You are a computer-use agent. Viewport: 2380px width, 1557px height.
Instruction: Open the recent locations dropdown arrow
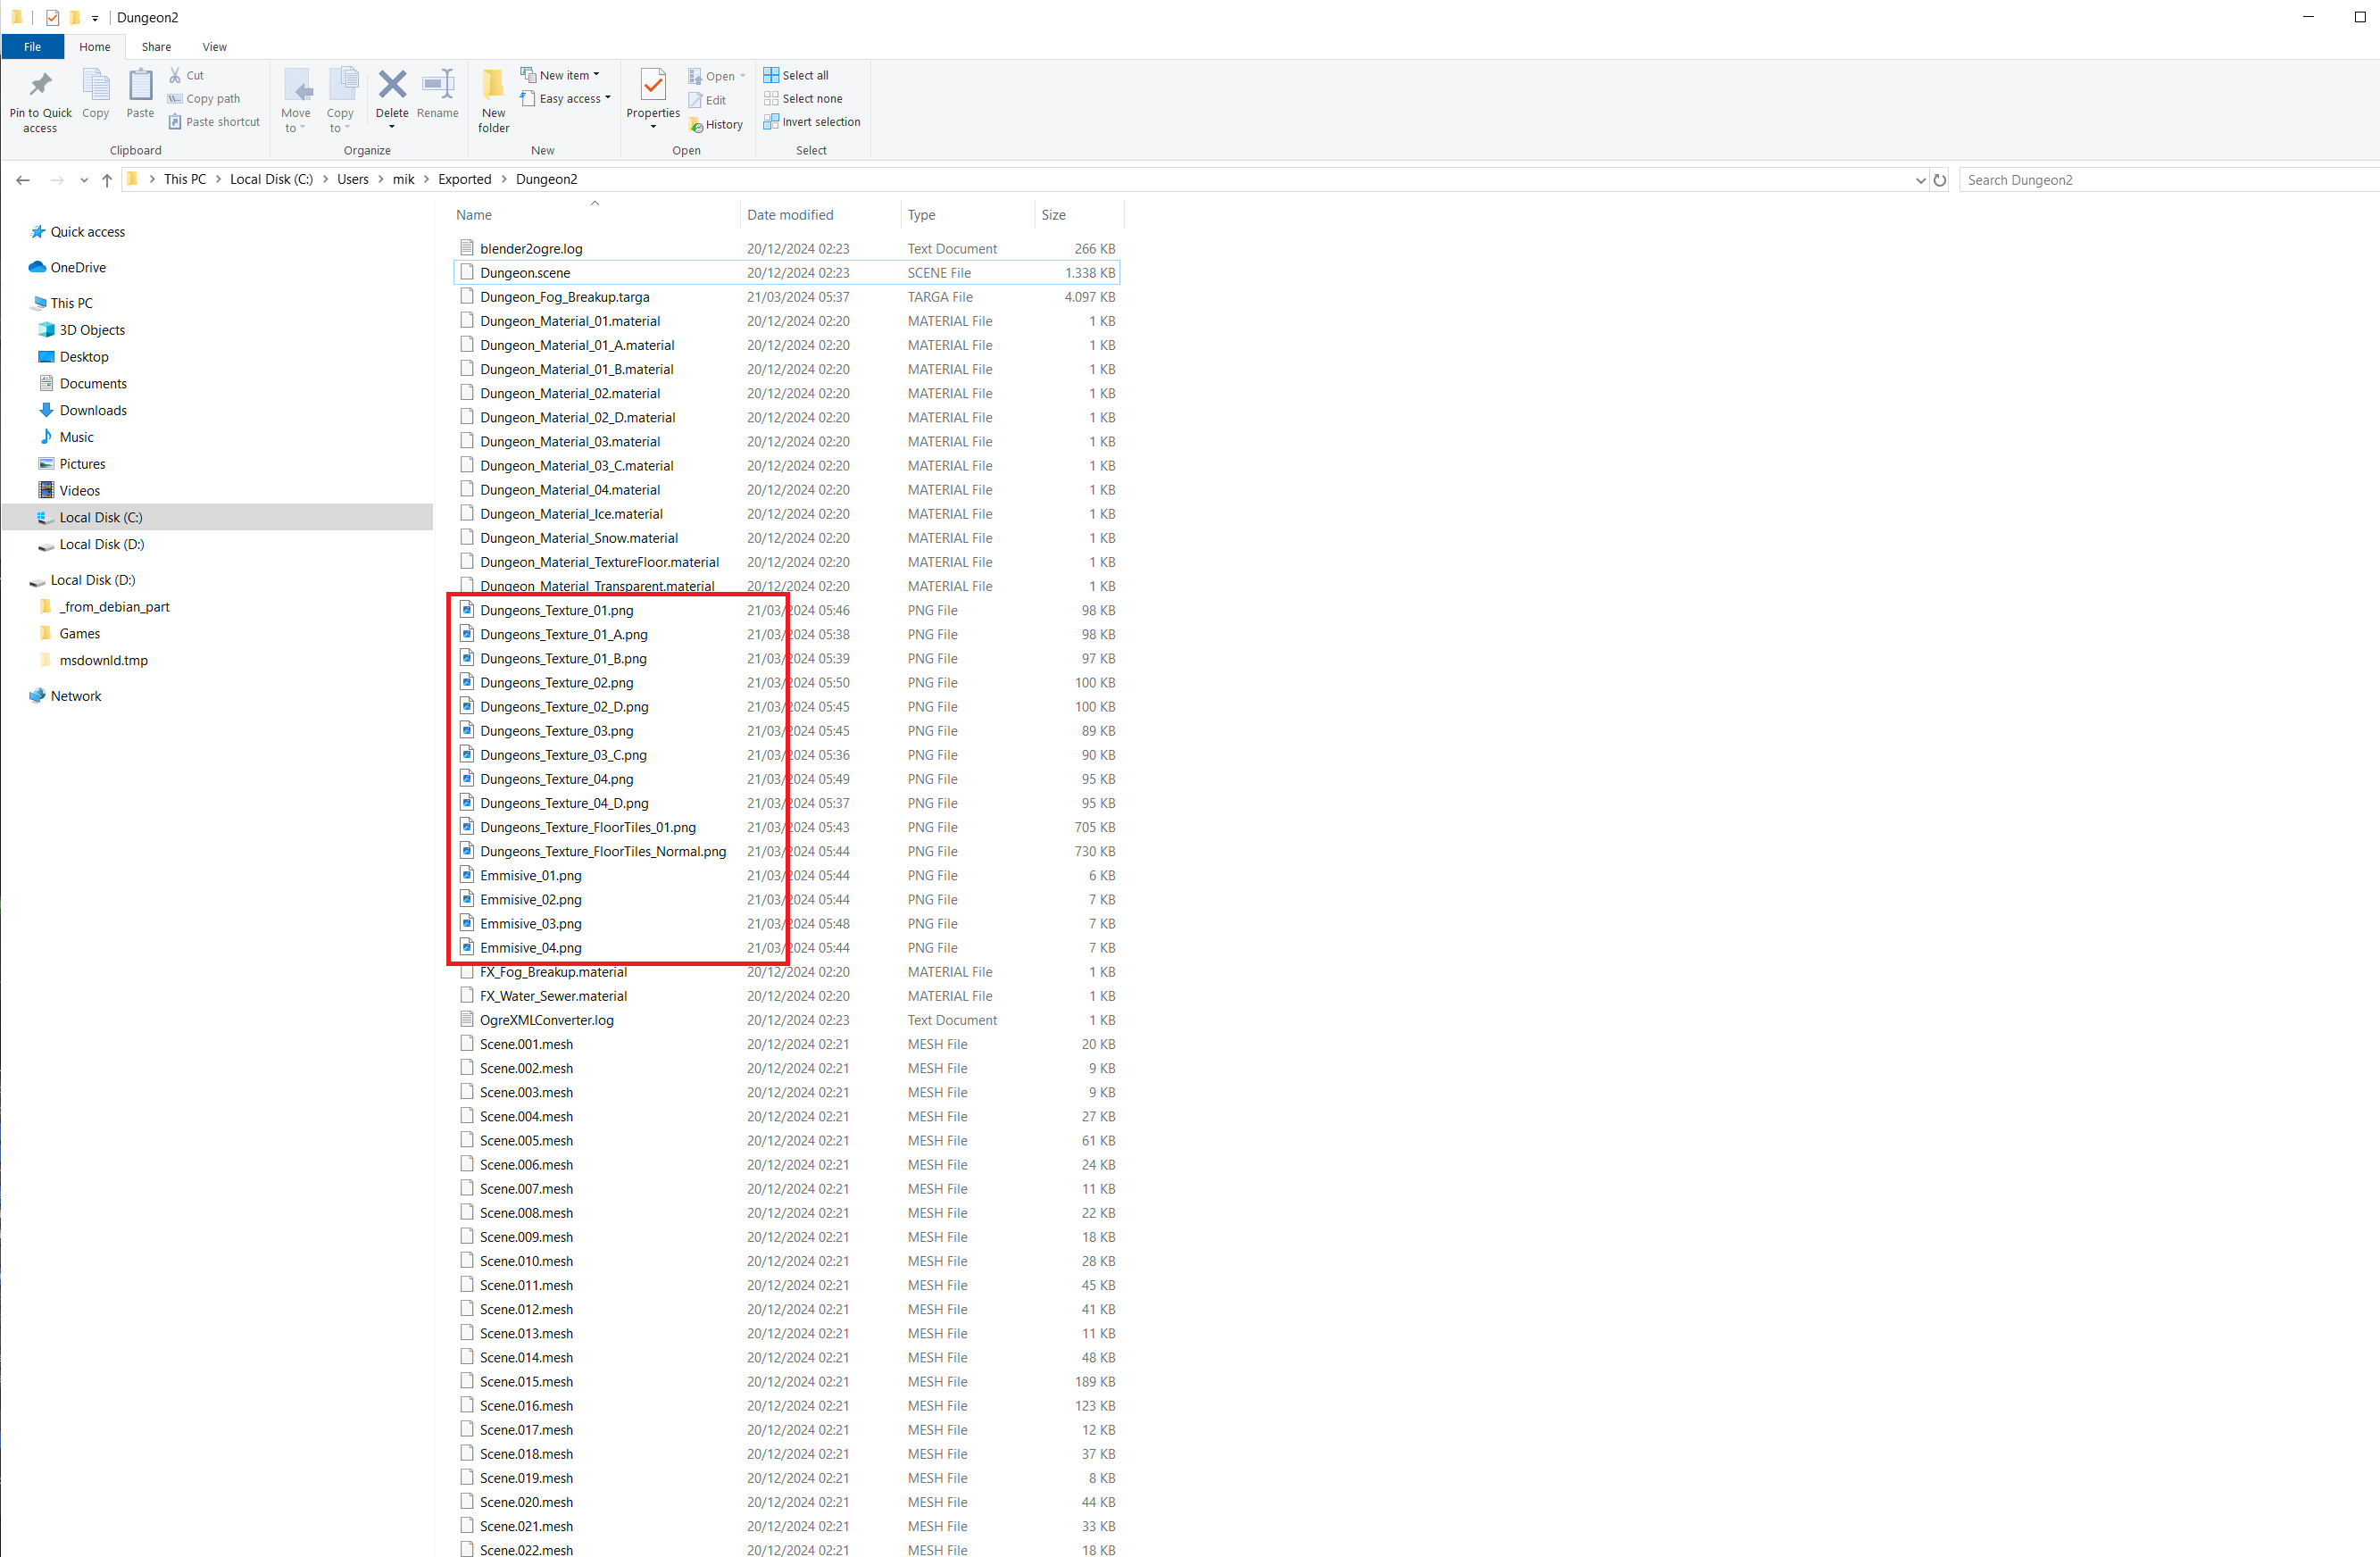[x=84, y=180]
